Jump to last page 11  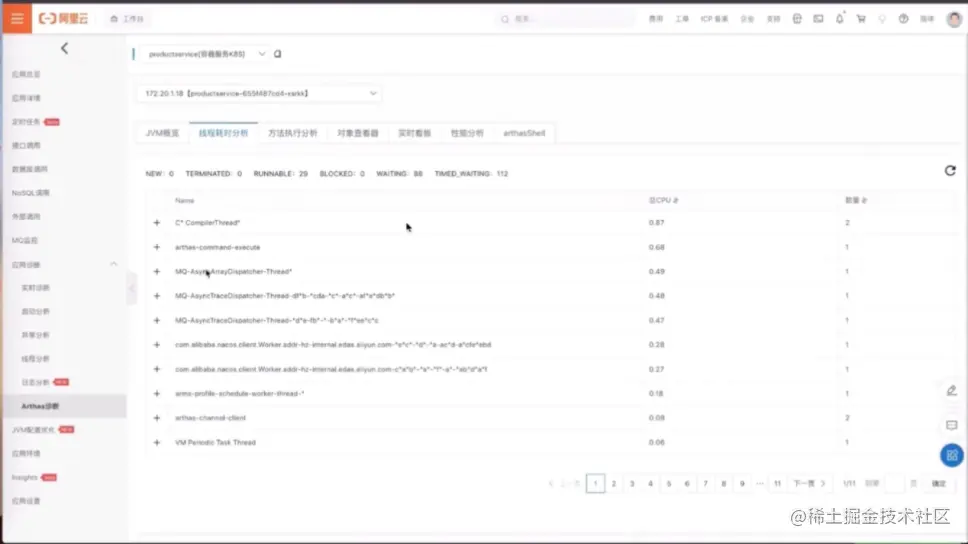tap(777, 483)
